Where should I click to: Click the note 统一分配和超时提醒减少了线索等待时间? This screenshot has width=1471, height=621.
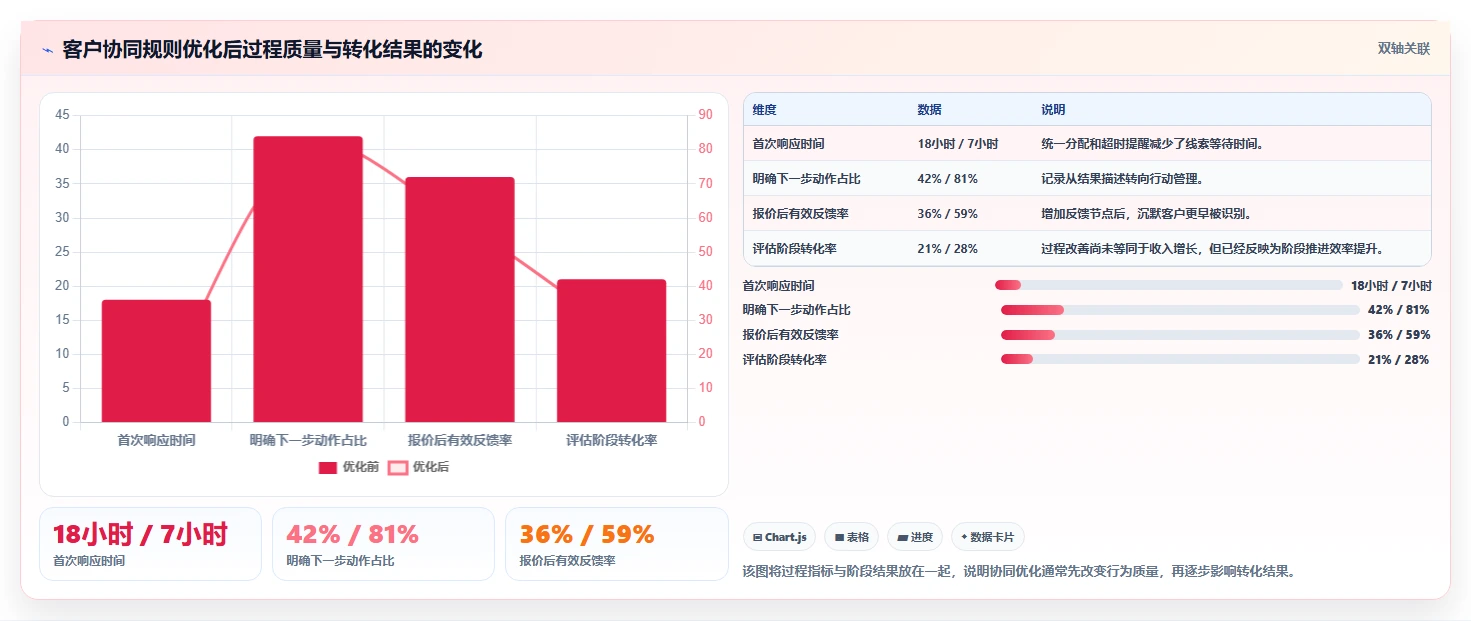pos(1152,144)
